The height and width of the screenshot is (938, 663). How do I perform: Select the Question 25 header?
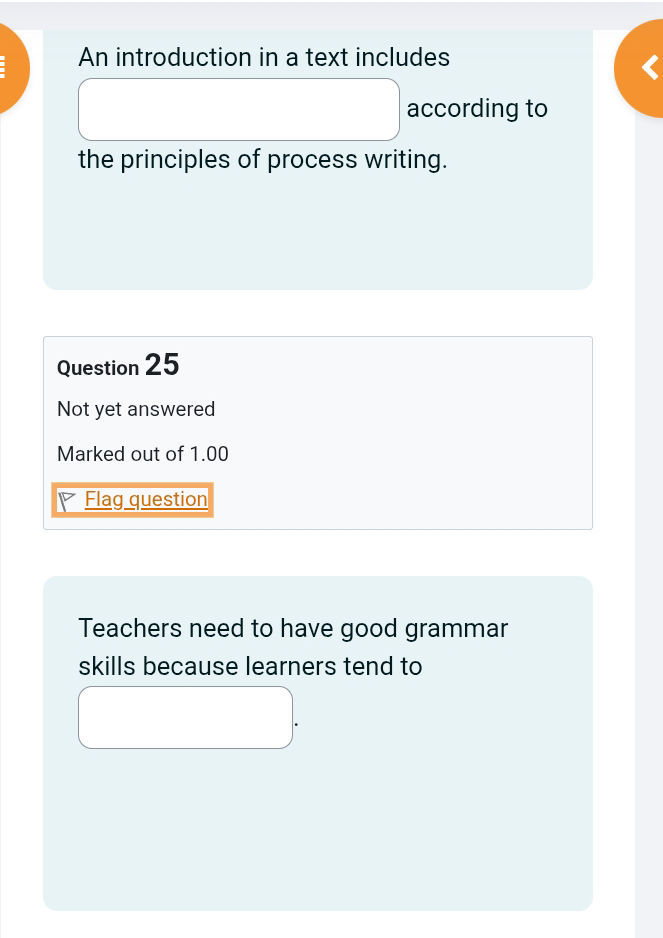117,366
